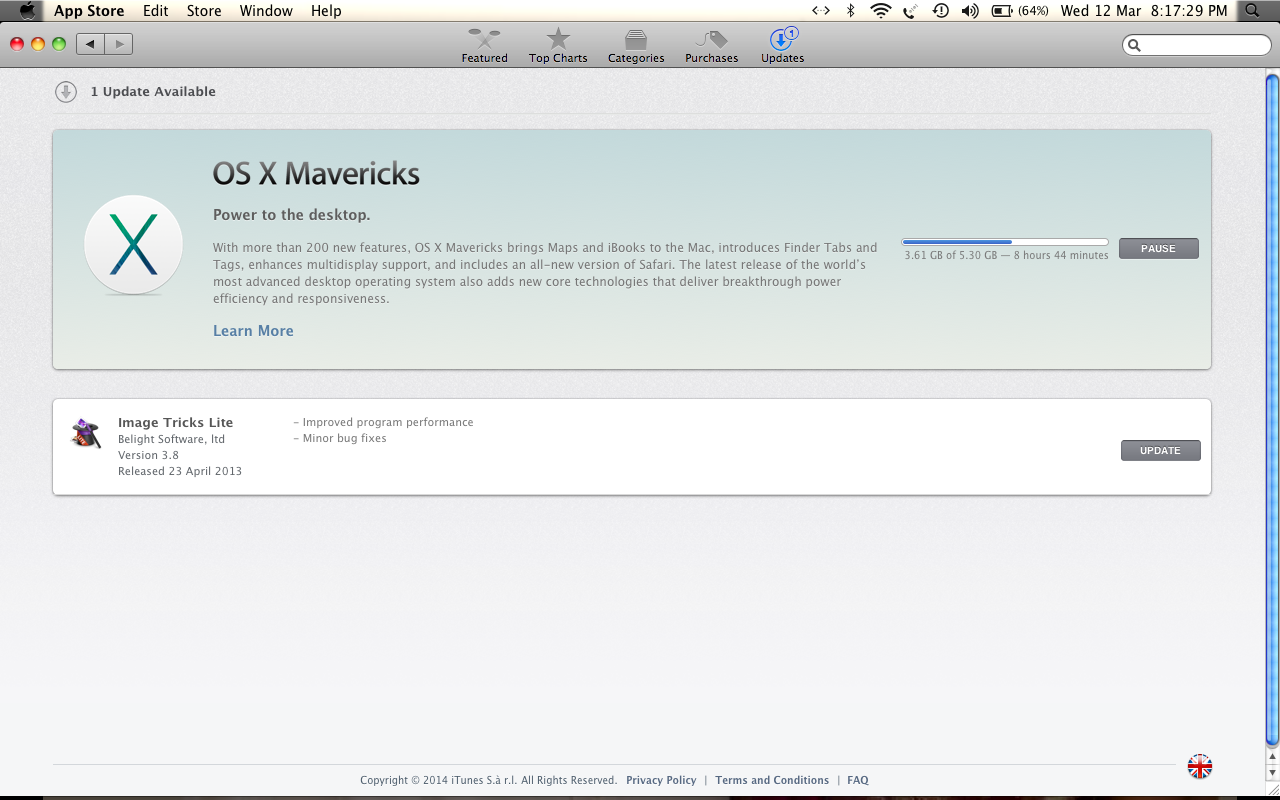Click '1 Update Available' heading
The image size is (1280, 800).
[153, 92]
